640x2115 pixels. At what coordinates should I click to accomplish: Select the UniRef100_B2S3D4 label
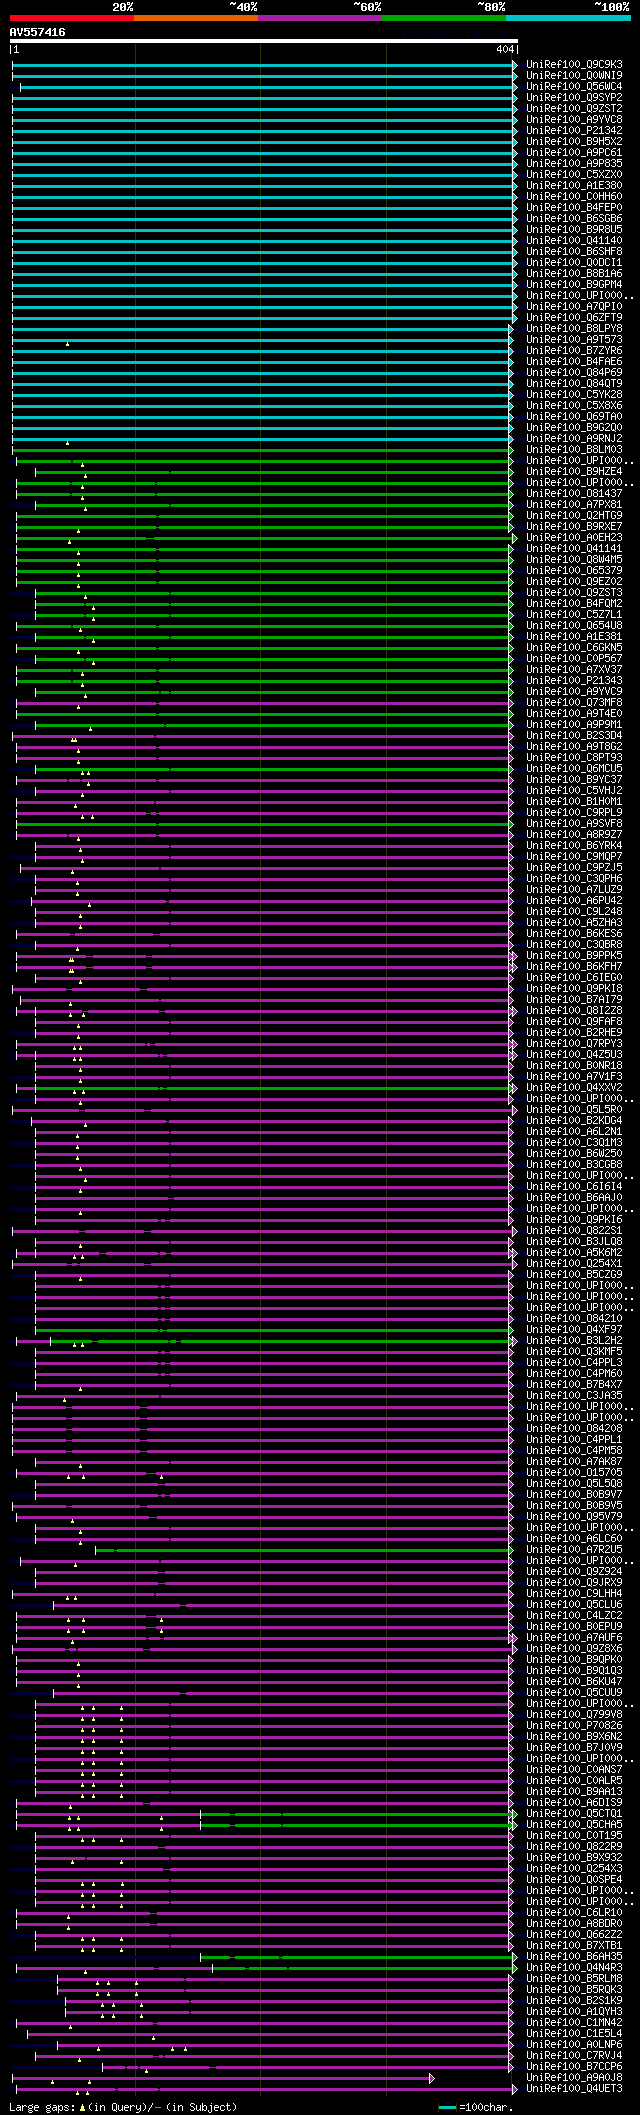point(574,736)
